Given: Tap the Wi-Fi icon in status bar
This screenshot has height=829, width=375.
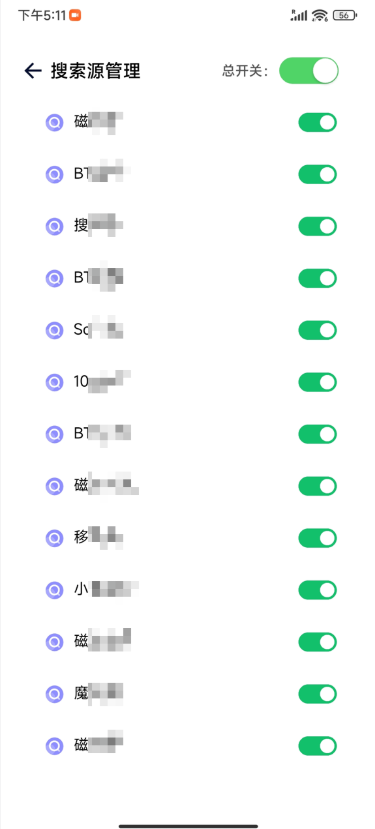Looking at the screenshot, I should coord(319,15).
